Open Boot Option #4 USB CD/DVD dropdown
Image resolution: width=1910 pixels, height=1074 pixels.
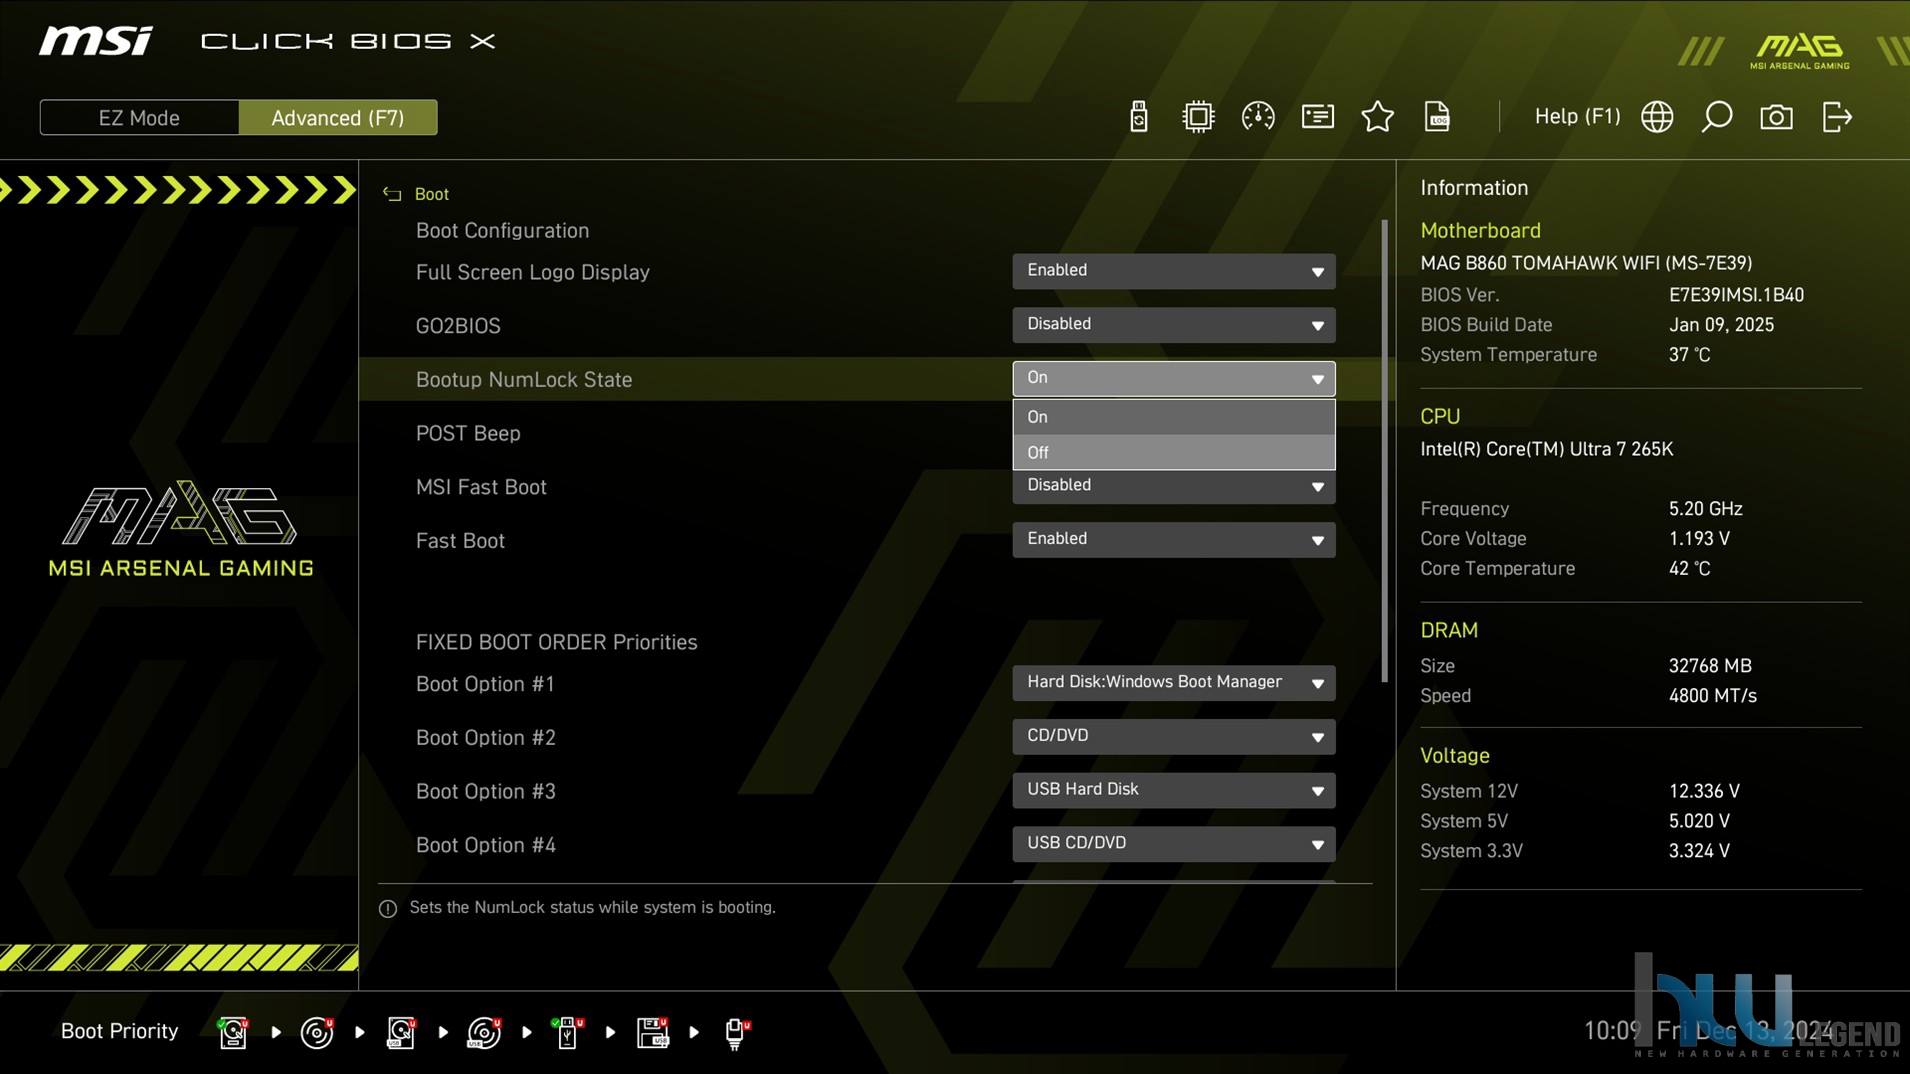[x=1173, y=844]
